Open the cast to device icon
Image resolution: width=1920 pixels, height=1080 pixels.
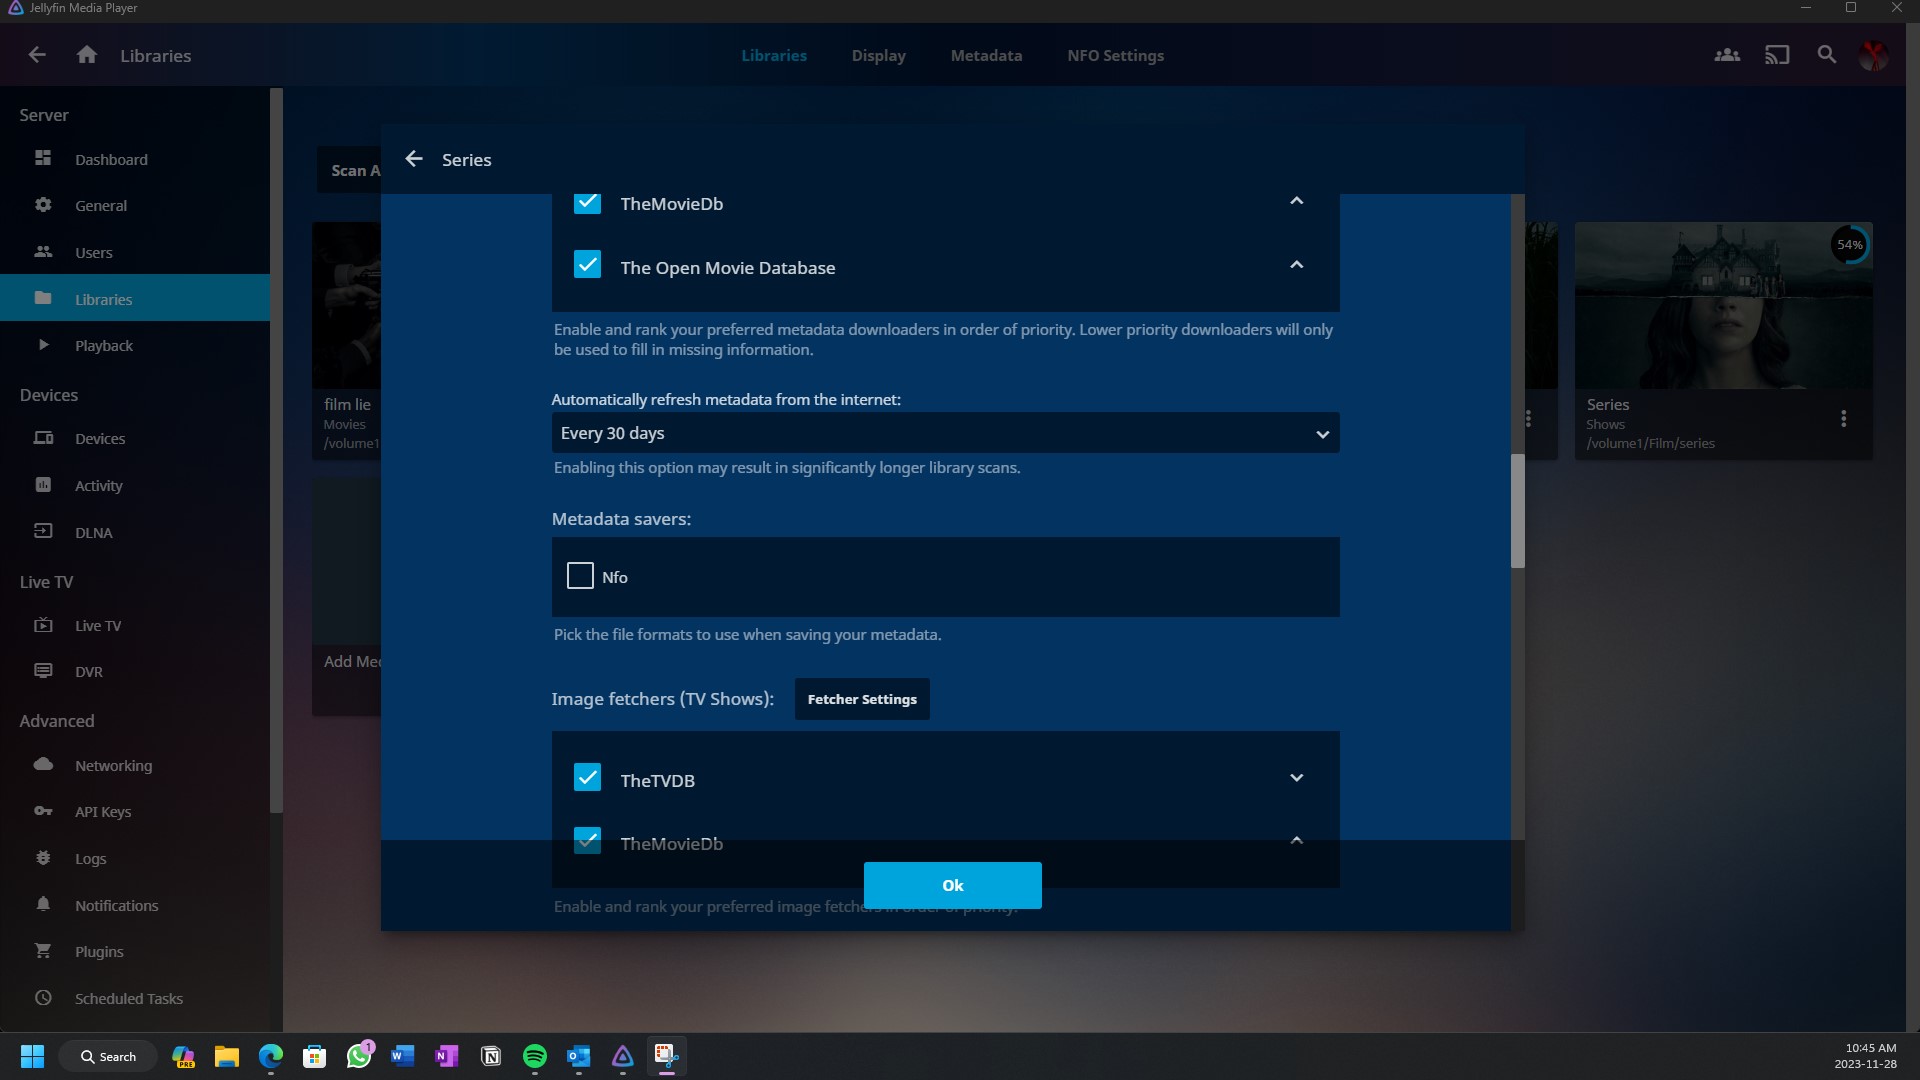click(1777, 55)
